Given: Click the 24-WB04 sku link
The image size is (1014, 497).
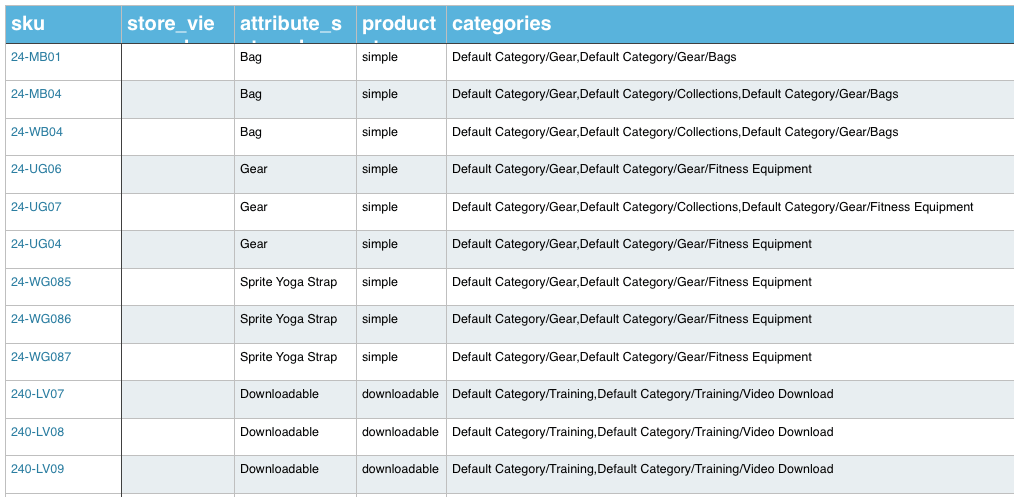Looking at the screenshot, I should coord(36,132).
